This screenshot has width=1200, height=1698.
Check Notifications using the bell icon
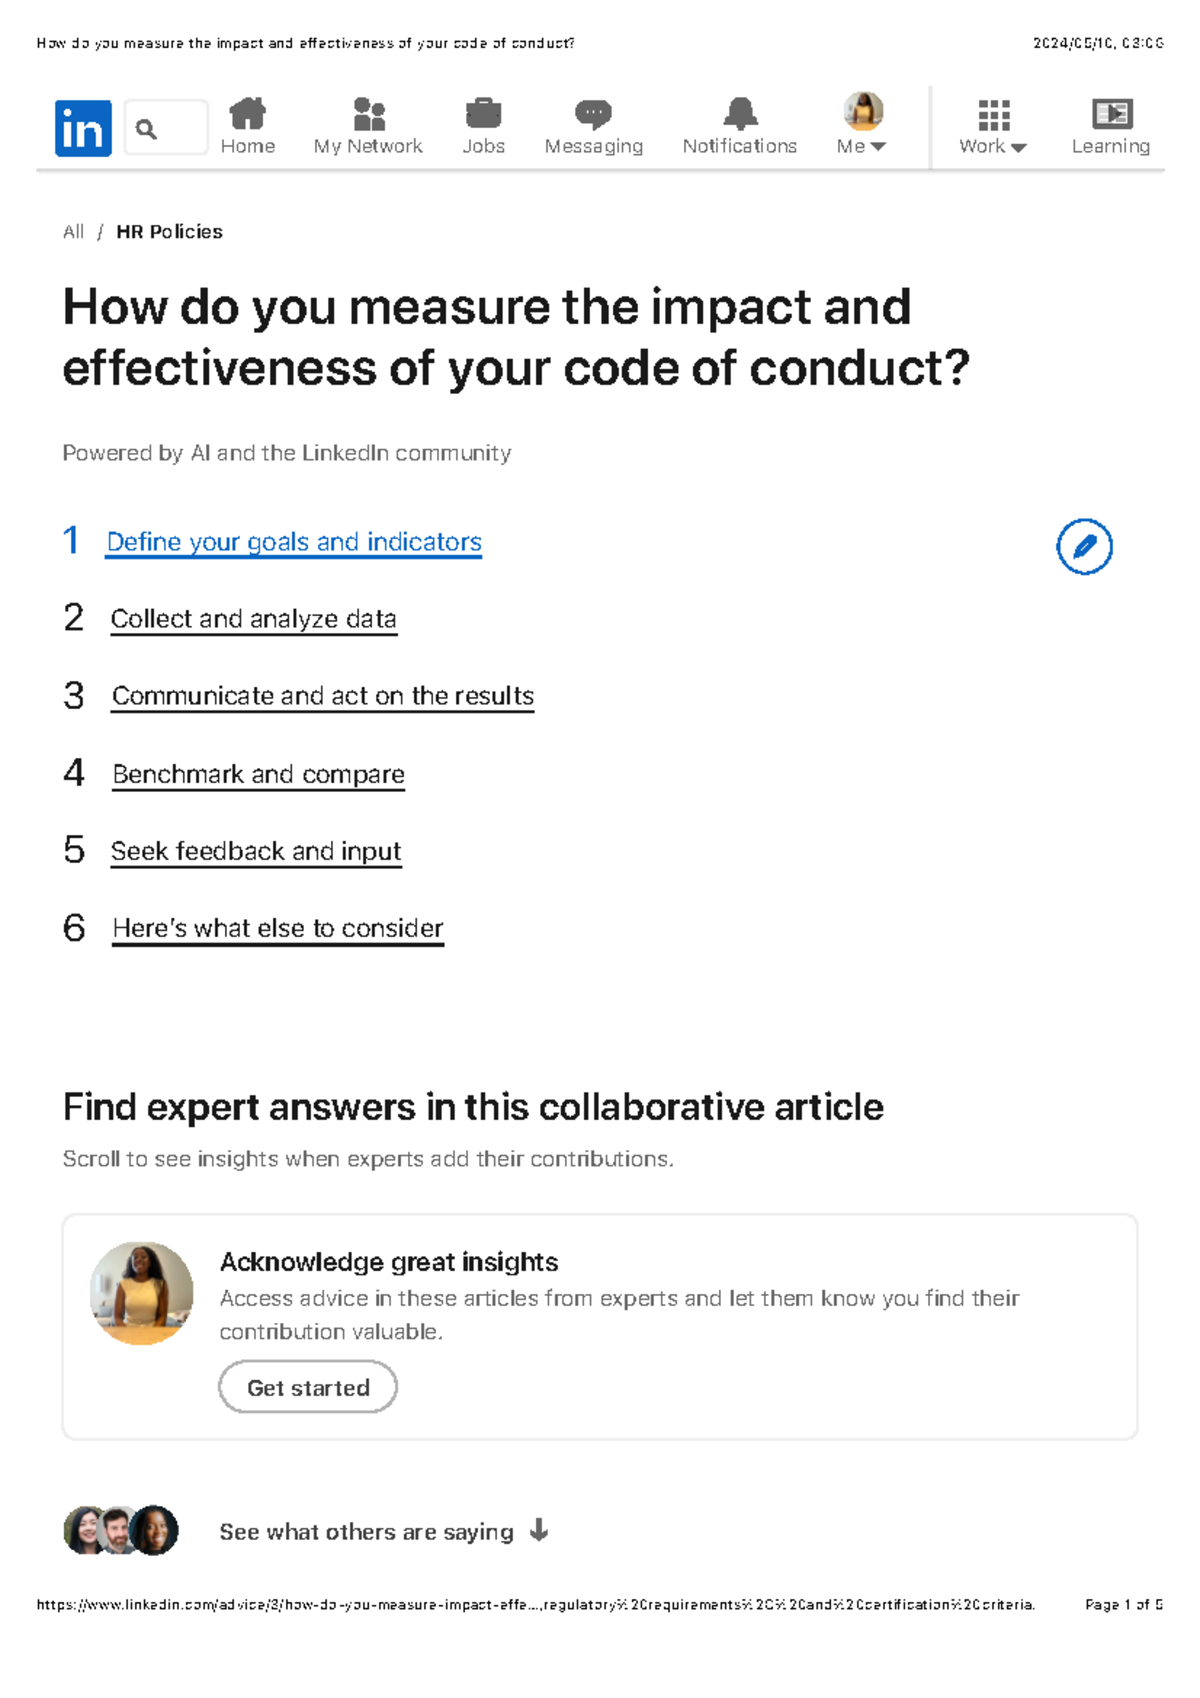point(739,113)
